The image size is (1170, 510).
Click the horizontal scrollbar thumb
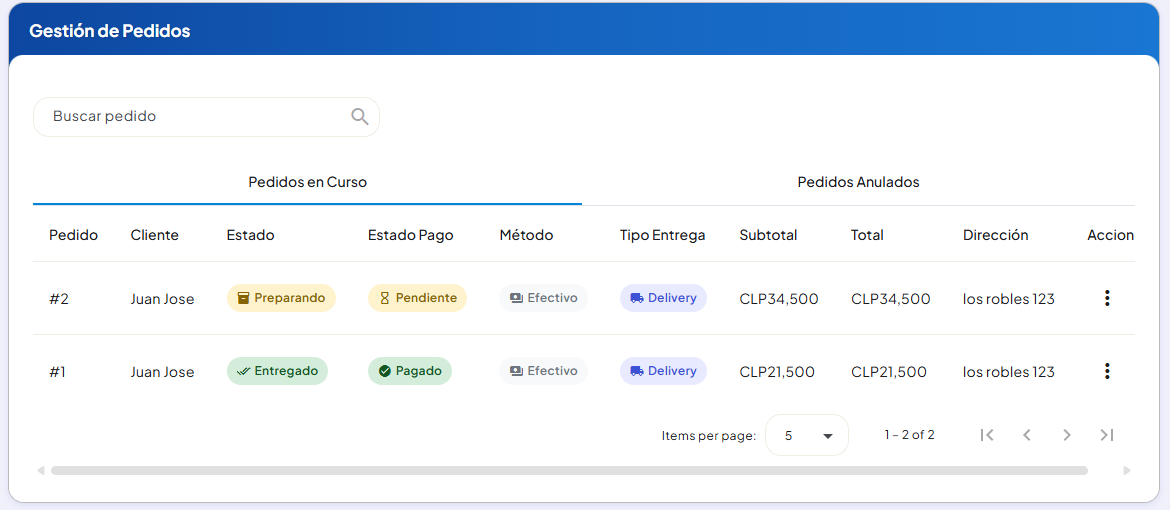569,470
